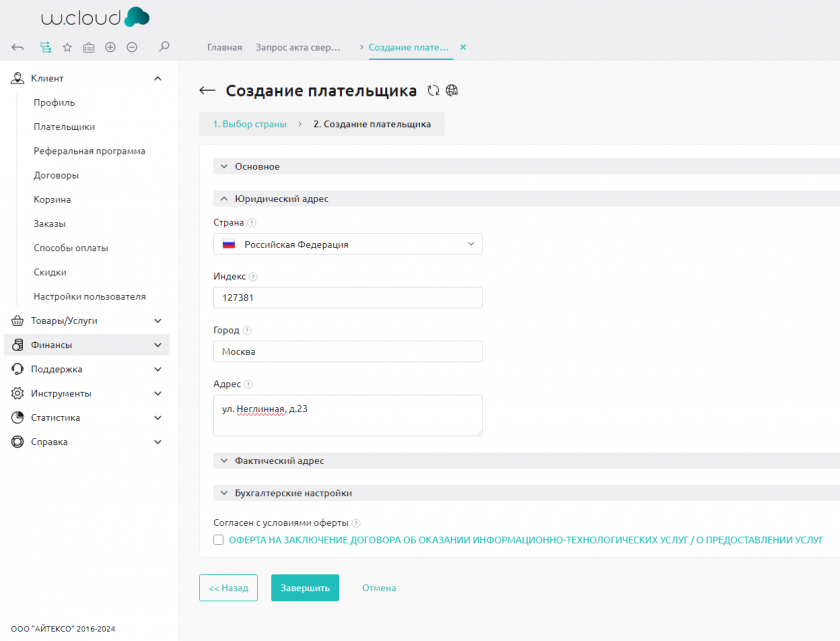The width and height of the screenshot is (840, 641).
Task: Click the favorites star icon
Action: (67, 47)
